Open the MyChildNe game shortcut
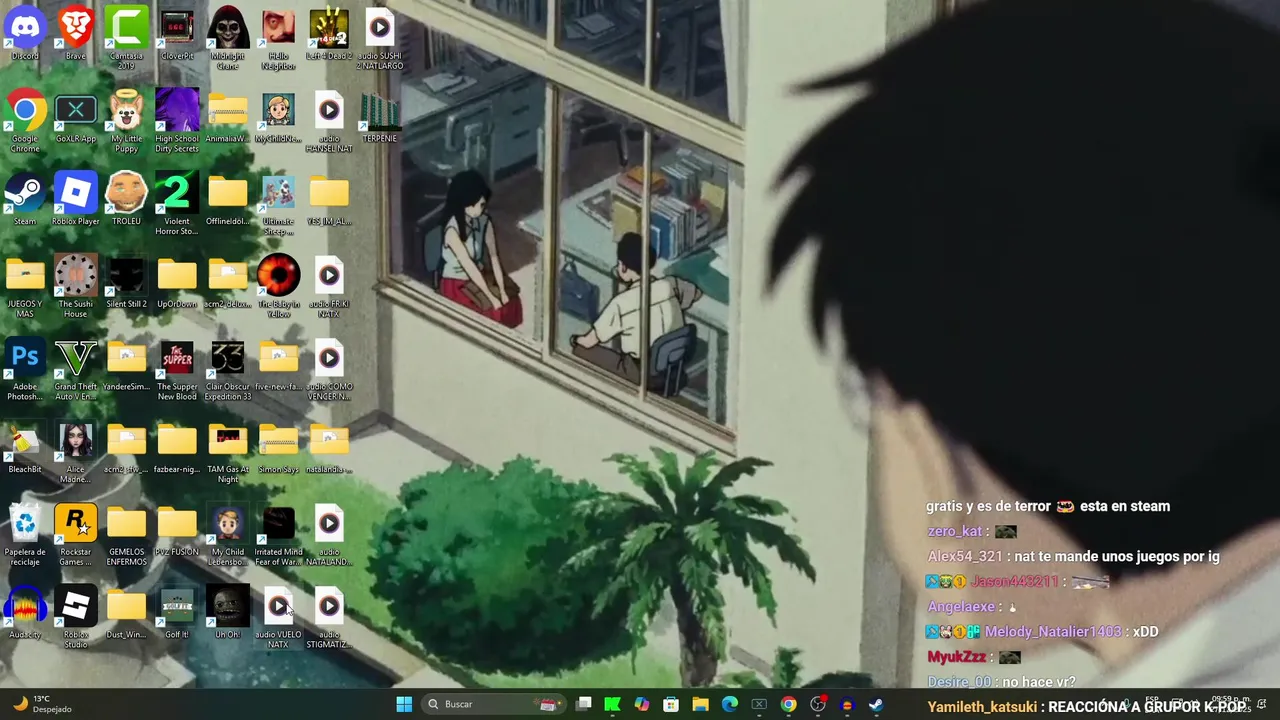 click(278, 118)
